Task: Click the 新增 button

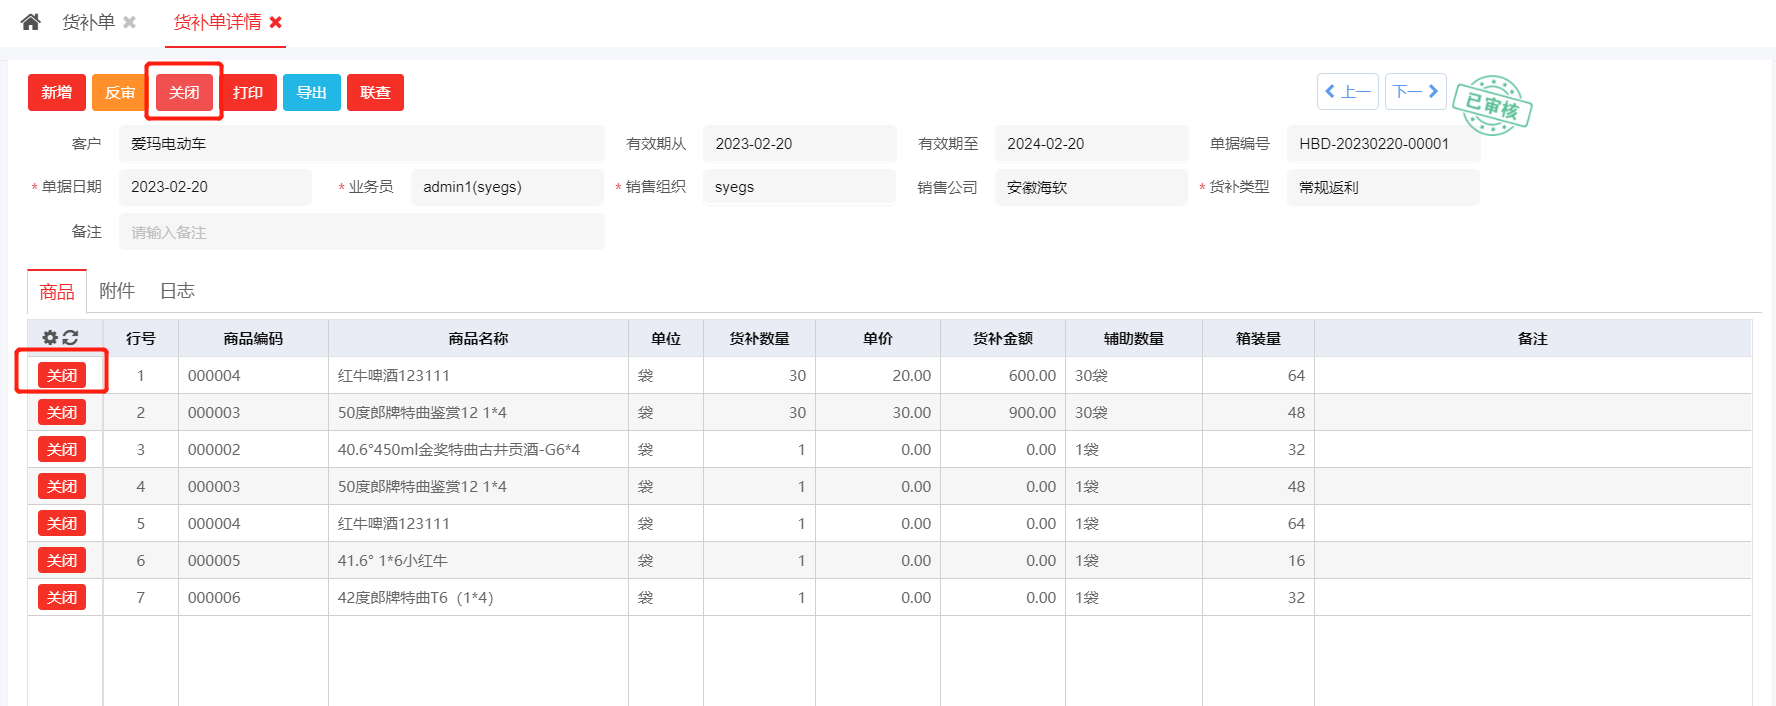Action: tap(56, 93)
